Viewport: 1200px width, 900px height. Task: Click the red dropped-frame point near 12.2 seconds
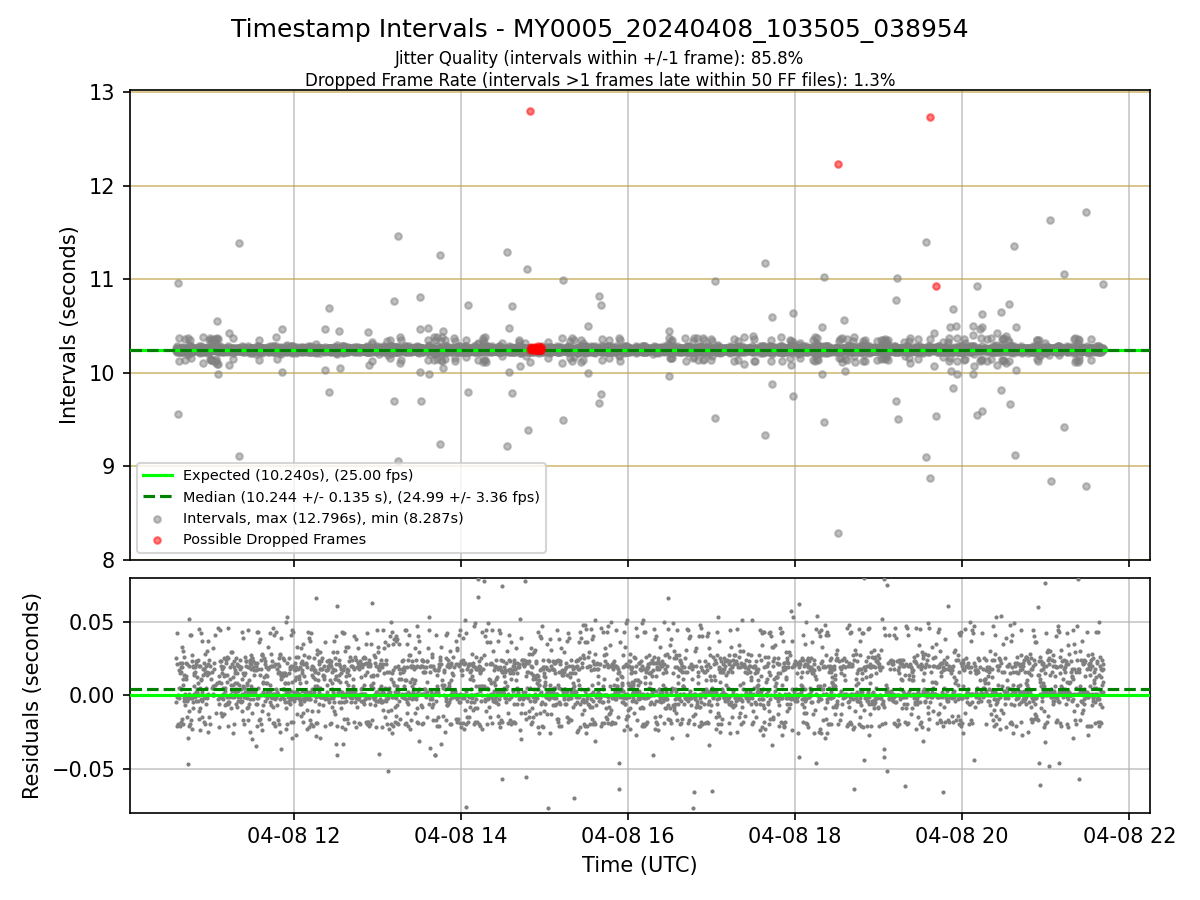point(838,164)
